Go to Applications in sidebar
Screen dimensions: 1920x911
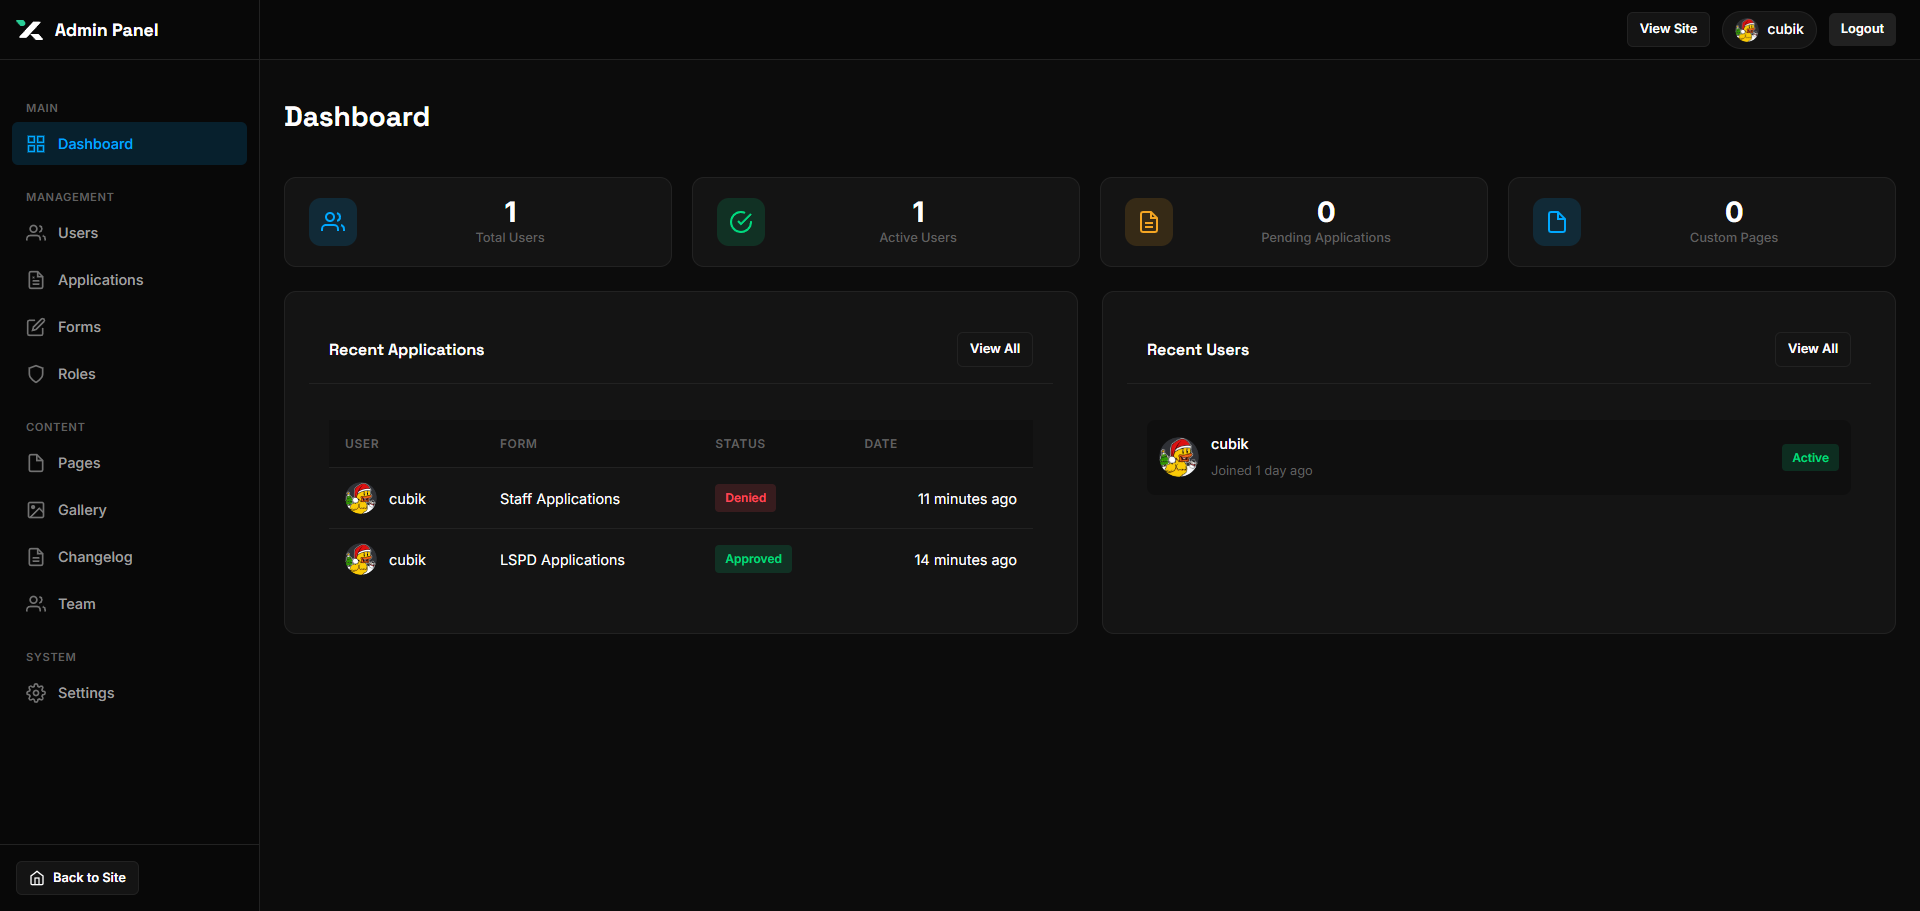(129, 280)
